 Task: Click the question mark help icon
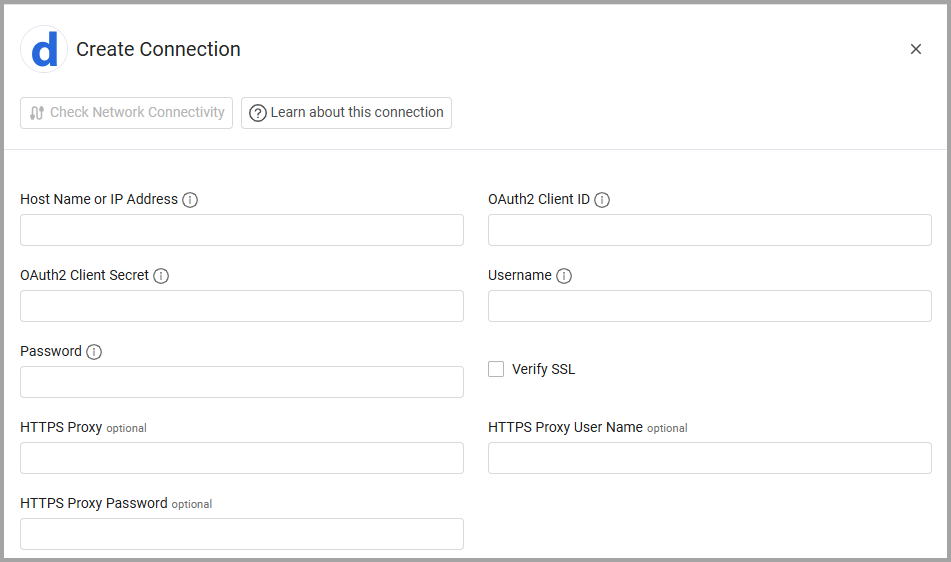pyautogui.click(x=258, y=113)
